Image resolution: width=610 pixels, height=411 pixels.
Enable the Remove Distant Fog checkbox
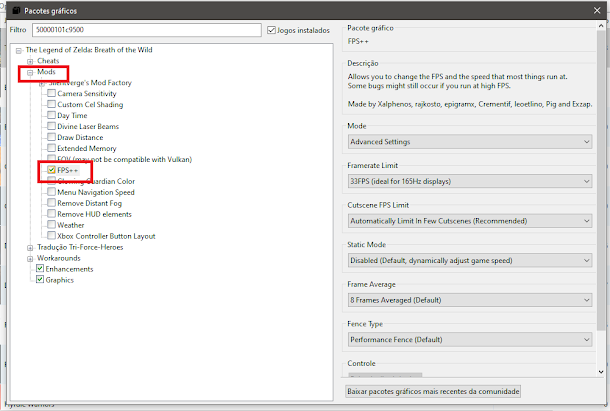click(x=51, y=203)
